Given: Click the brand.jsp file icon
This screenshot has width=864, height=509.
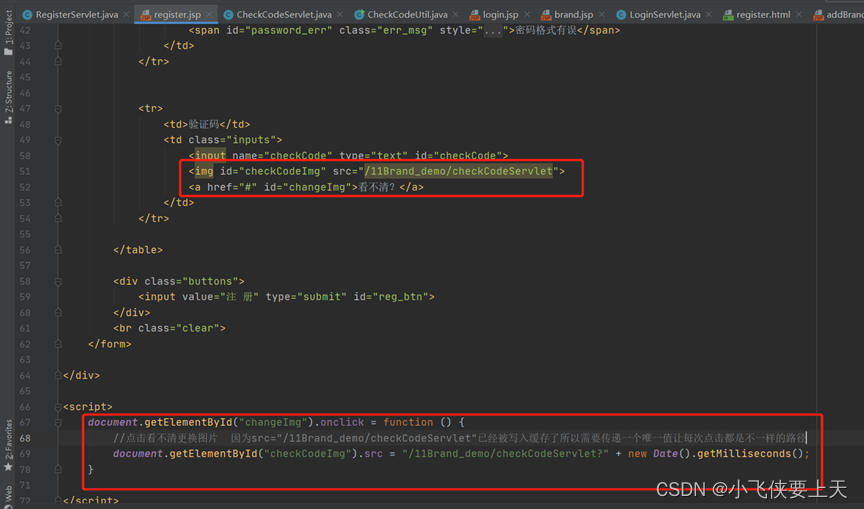Looking at the screenshot, I should [x=546, y=15].
